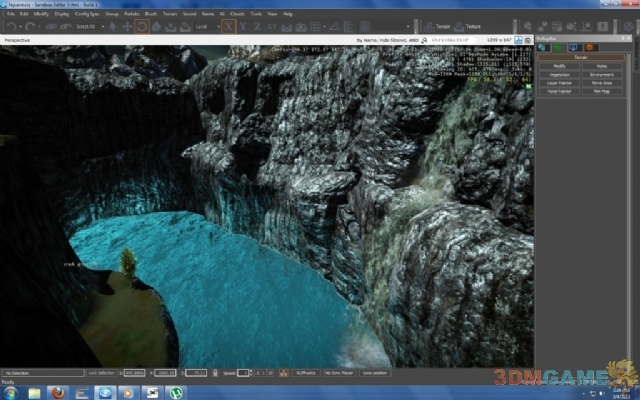Click the Texture export button
The width and height of the screenshot is (640, 400).
coord(467,27)
